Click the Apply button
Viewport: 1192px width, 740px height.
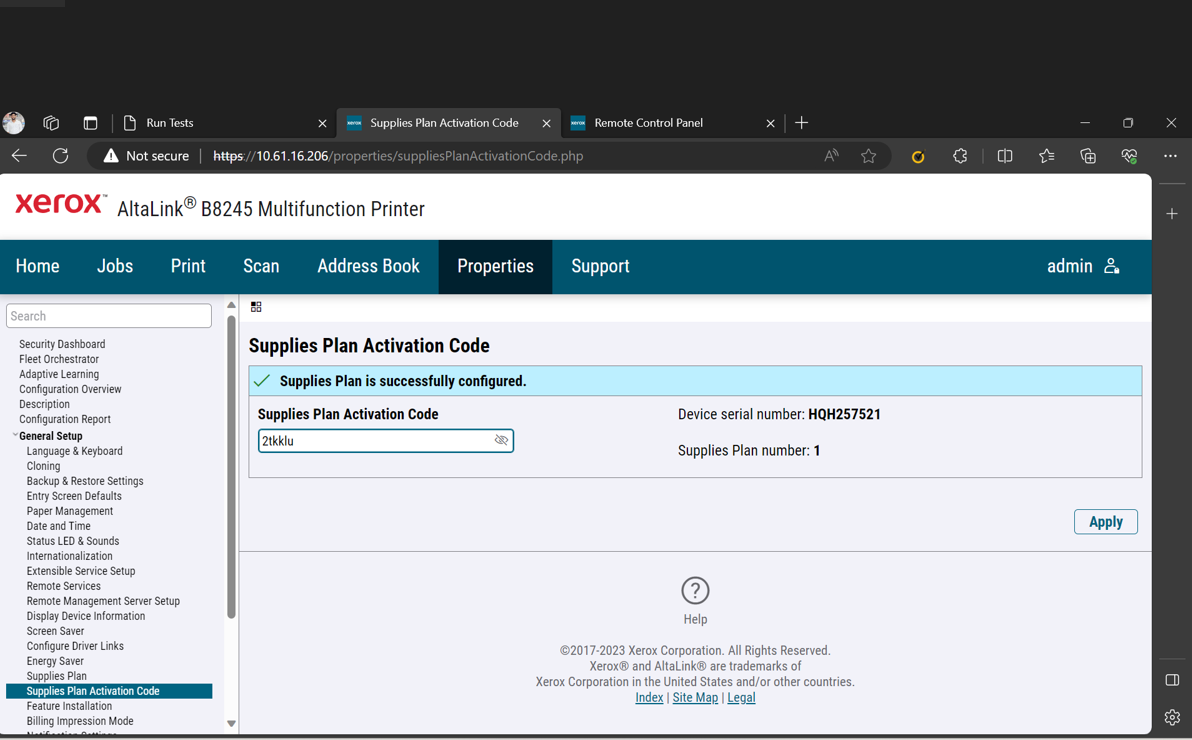point(1105,522)
